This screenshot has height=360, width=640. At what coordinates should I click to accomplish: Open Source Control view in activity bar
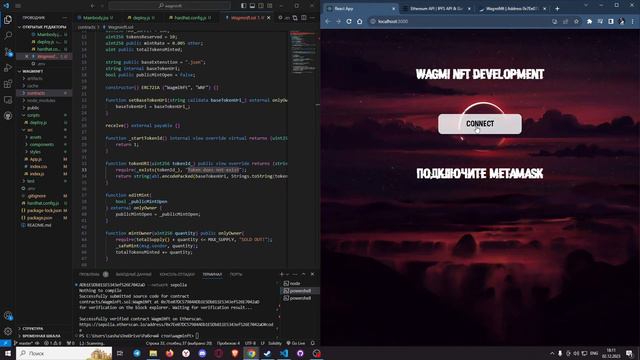pos(8,52)
